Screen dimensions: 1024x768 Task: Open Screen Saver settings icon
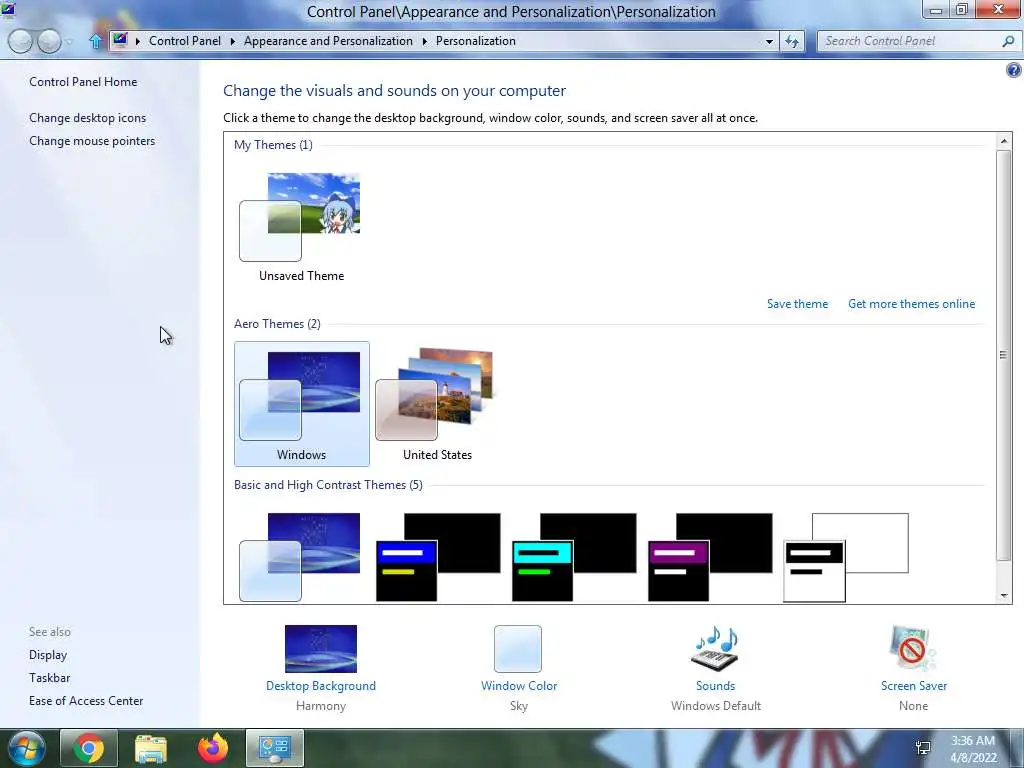coord(913,648)
